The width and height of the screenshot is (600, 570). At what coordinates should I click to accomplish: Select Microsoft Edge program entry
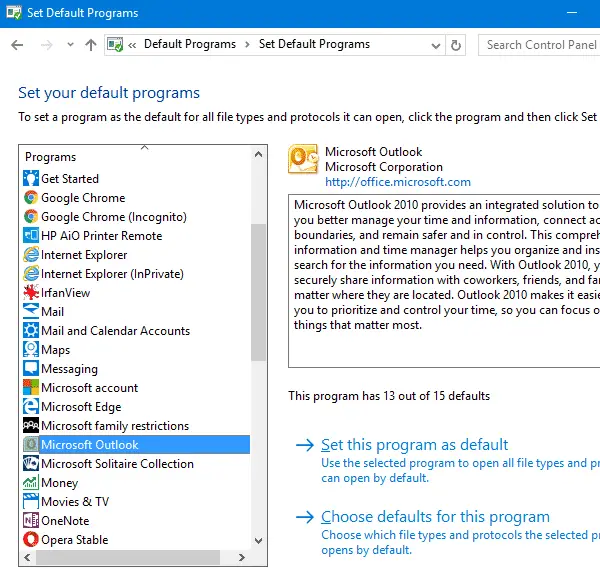[136, 407]
